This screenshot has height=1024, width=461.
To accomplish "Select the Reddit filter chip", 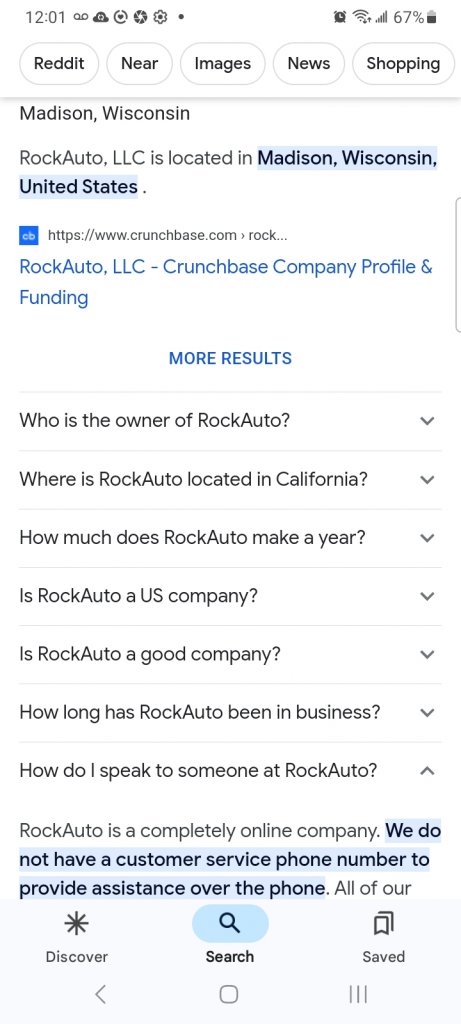I will 59,63.
